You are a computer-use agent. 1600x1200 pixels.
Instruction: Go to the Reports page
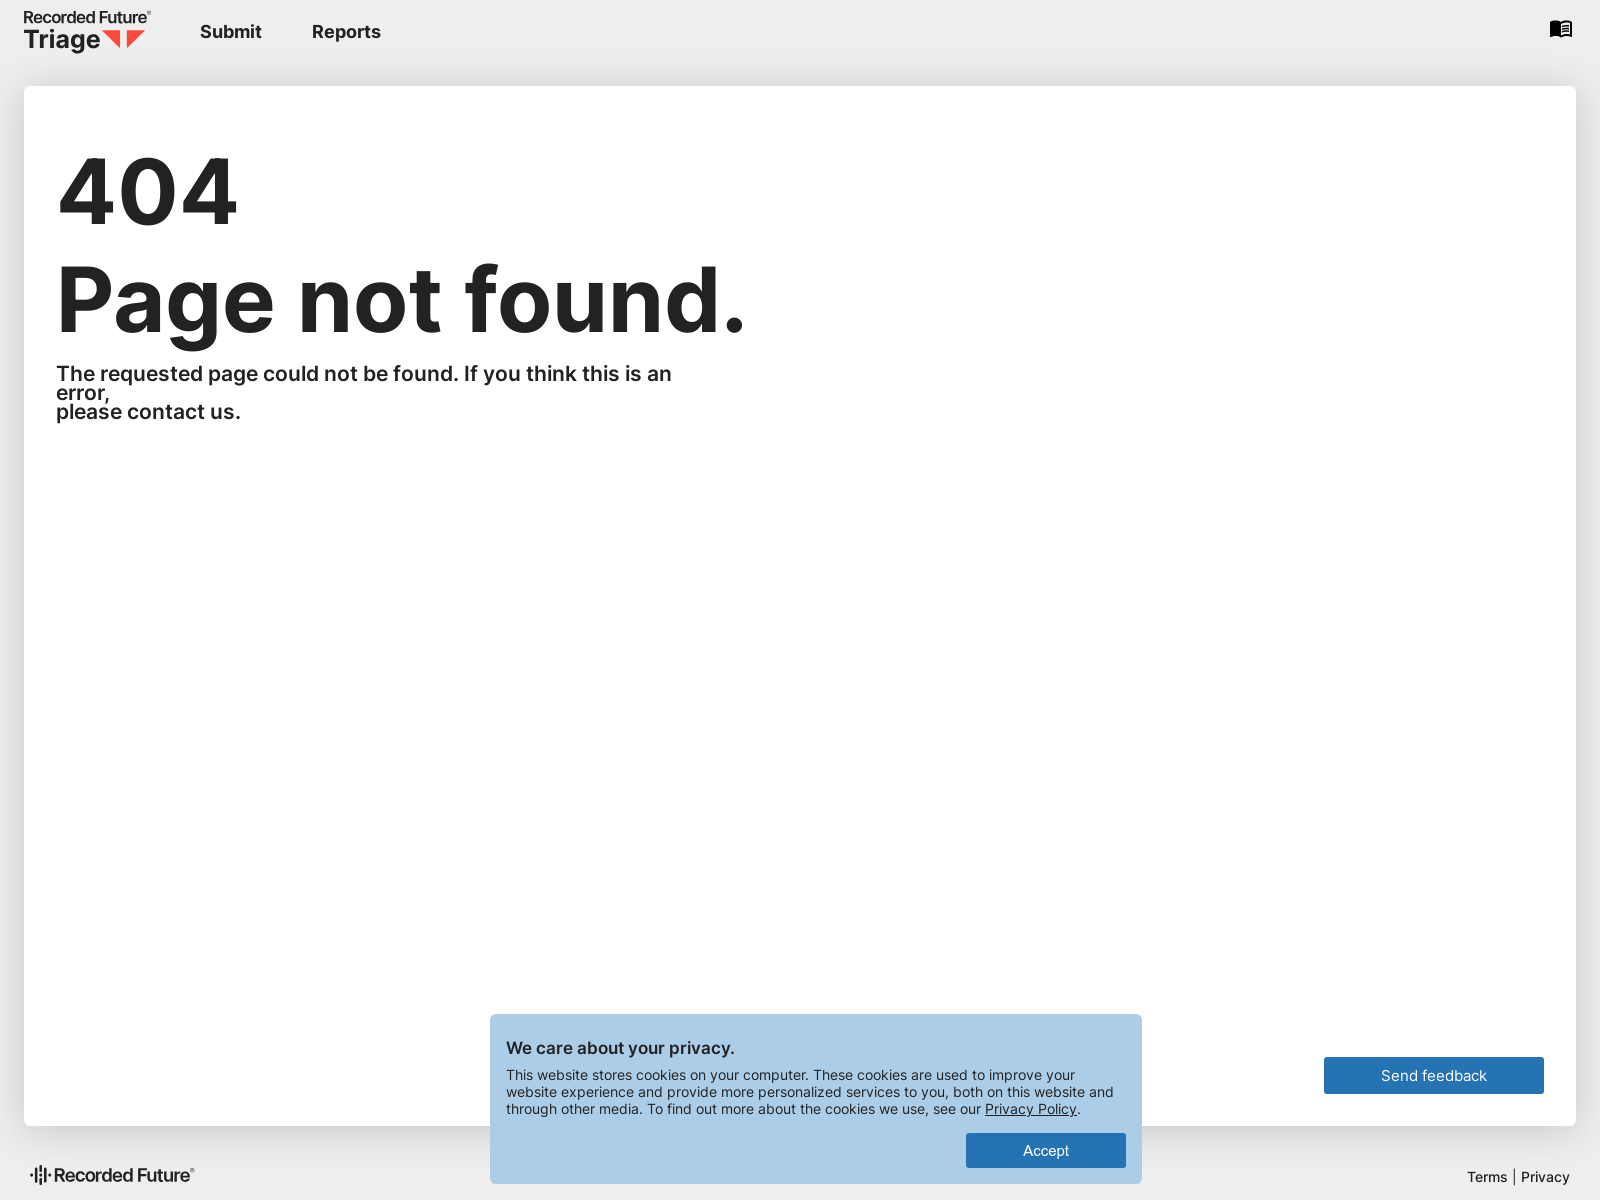346,32
